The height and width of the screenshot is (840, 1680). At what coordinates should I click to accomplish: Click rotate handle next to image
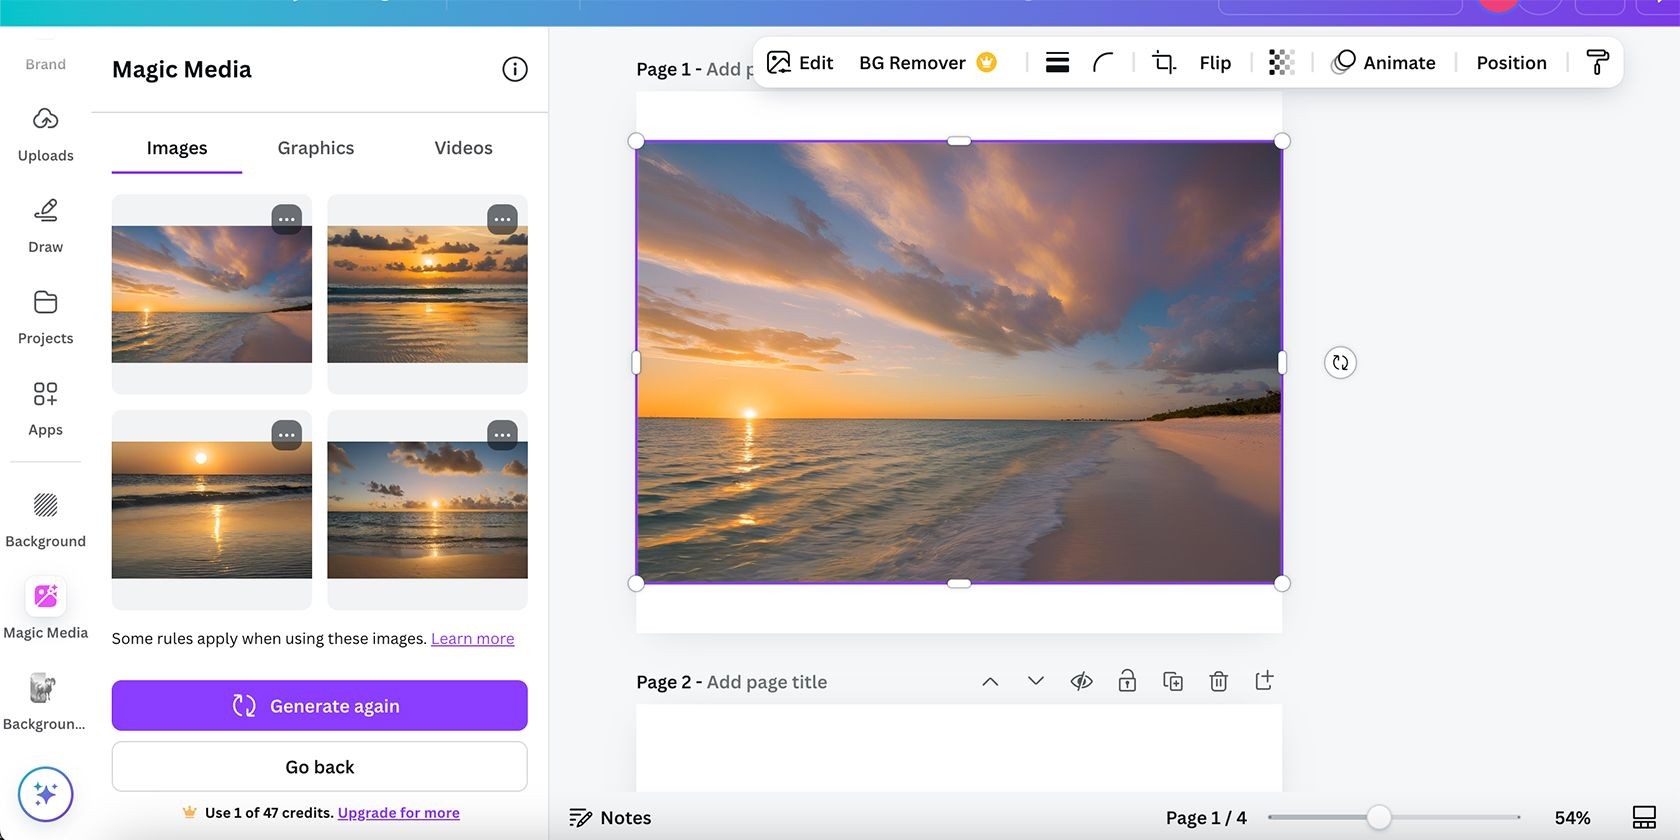click(1340, 362)
